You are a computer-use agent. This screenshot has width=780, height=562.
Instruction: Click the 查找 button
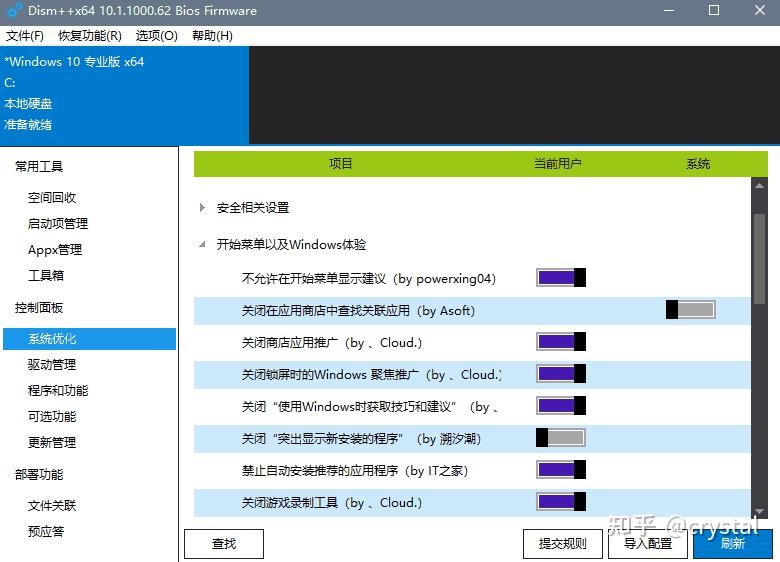click(x=224, y=544)
